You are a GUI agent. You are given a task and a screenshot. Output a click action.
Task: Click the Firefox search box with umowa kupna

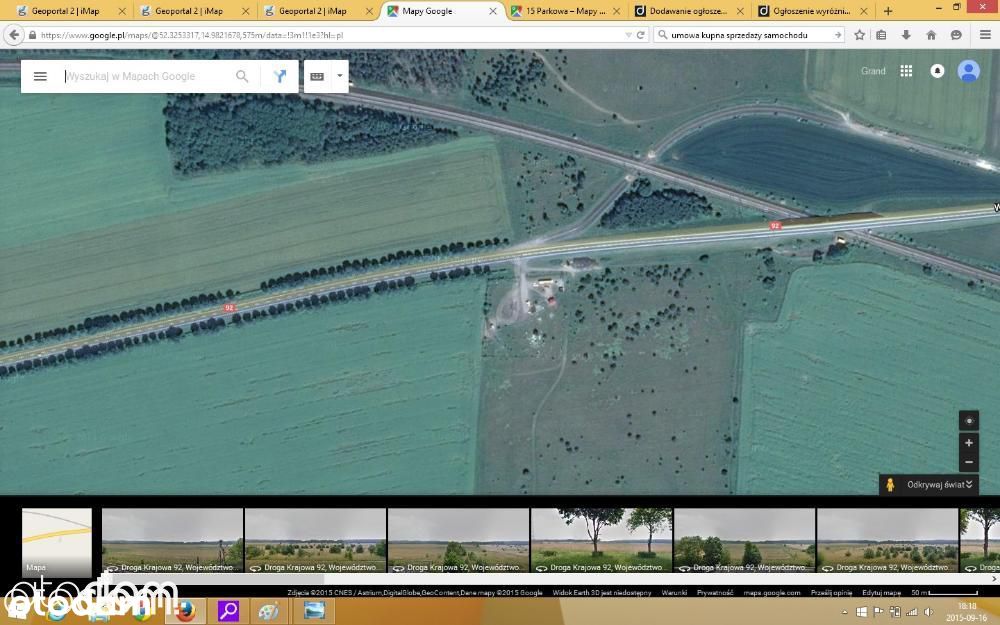click(x=749, y=35)
